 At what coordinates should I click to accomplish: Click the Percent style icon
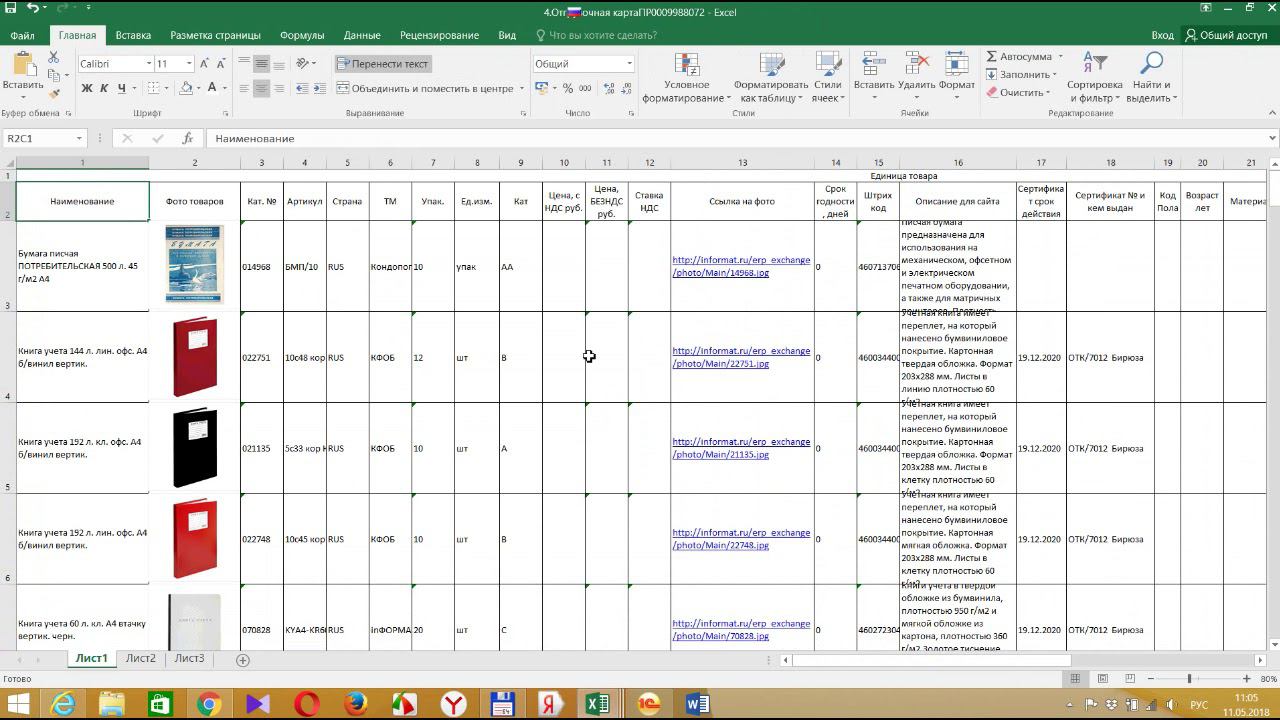pyautogui.click(x=568, y=88)
